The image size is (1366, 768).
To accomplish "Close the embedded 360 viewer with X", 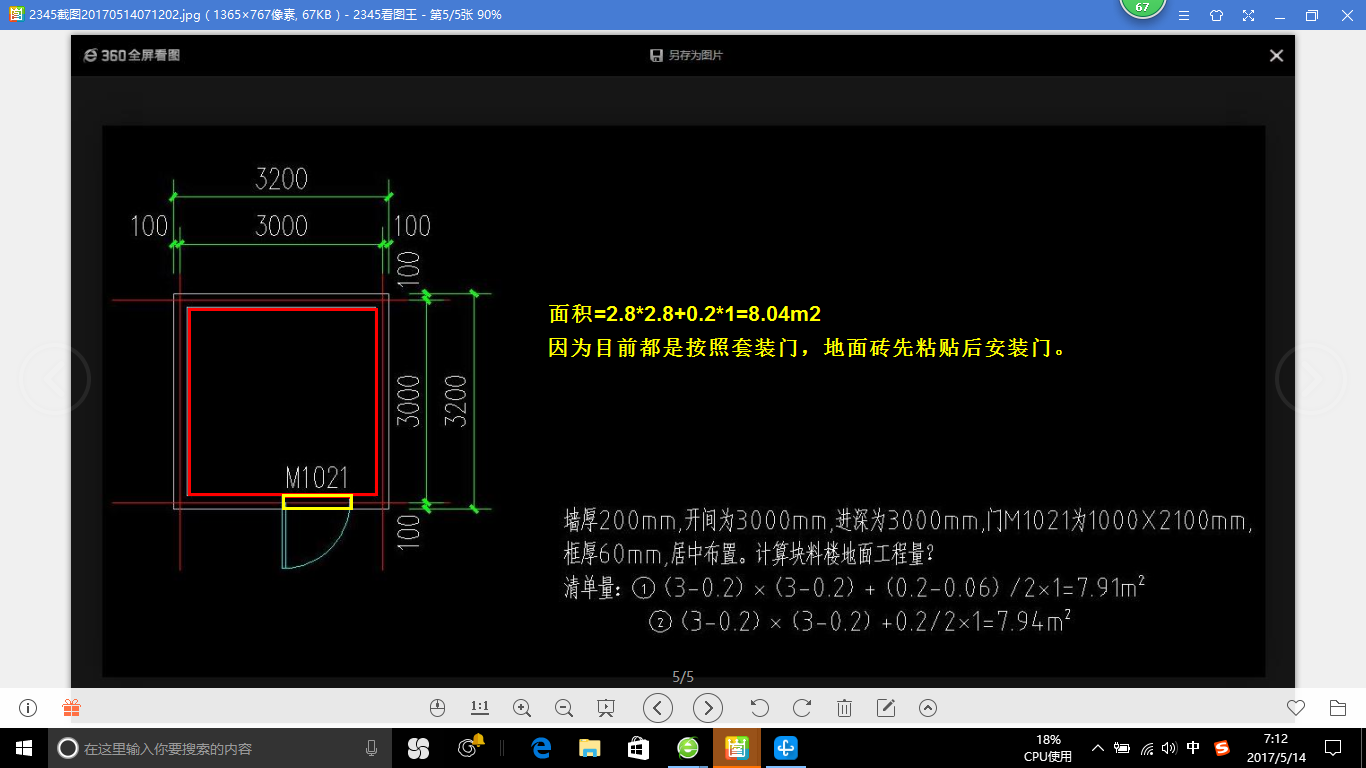I will click(1276, 56).
